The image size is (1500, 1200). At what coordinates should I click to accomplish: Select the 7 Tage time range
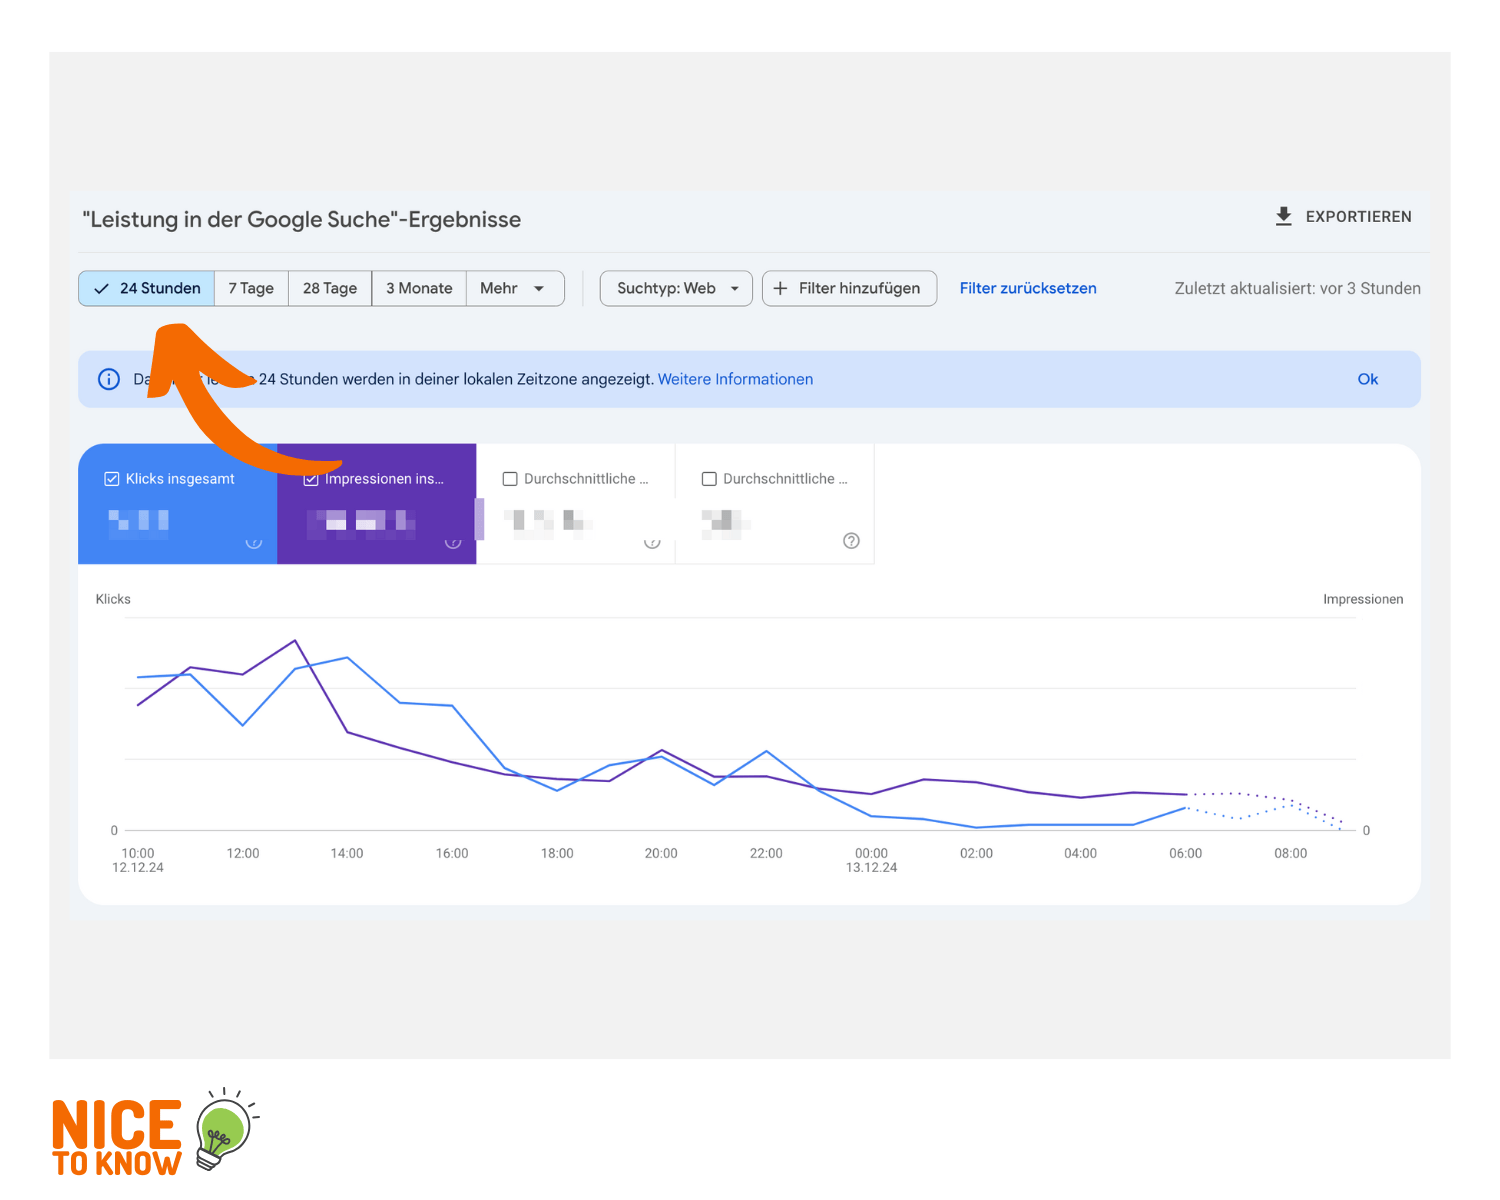(x=251, y=288)
